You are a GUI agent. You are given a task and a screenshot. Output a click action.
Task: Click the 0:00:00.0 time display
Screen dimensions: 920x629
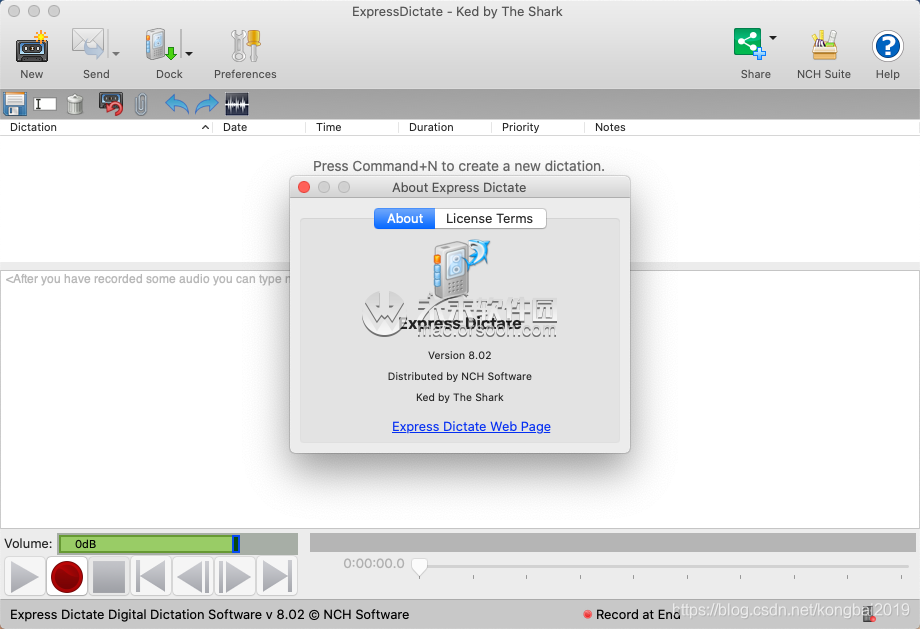click(374, 563)
